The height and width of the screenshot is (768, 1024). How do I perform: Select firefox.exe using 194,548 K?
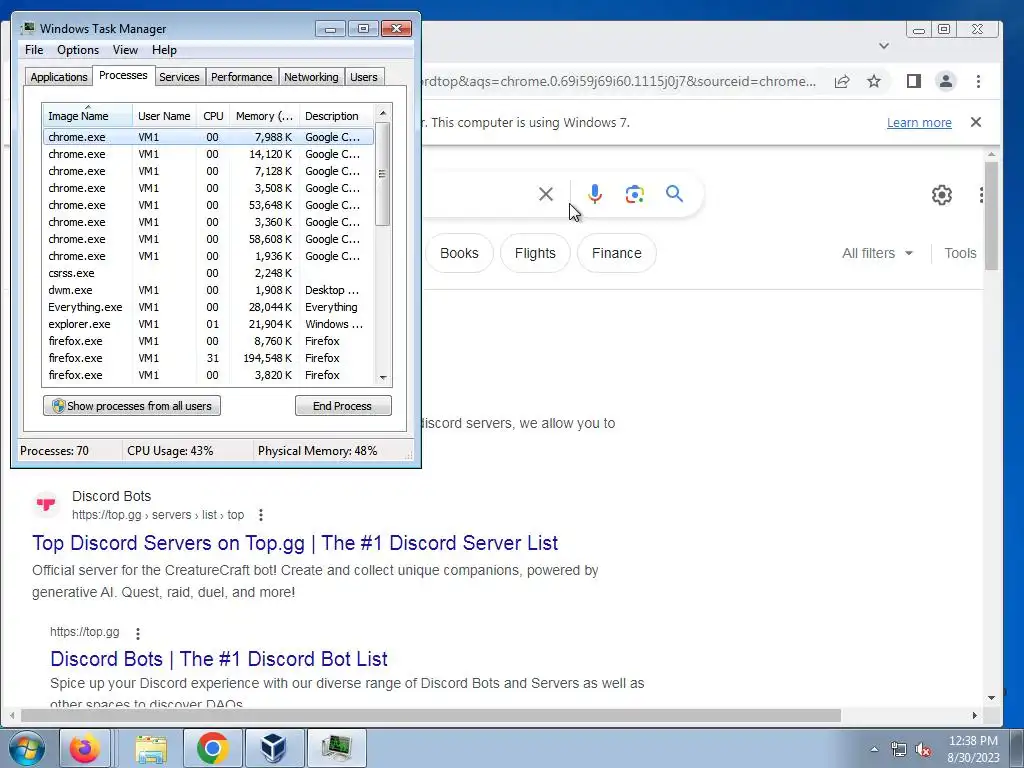tap(208, 358)
